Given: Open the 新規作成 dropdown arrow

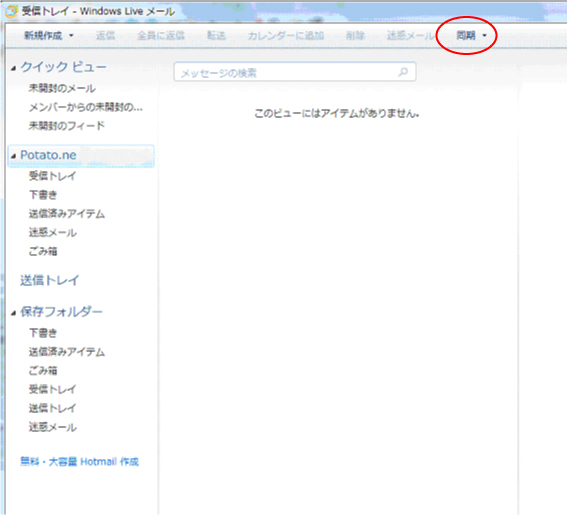Looking at the screenshot, I should coord(71,35).
